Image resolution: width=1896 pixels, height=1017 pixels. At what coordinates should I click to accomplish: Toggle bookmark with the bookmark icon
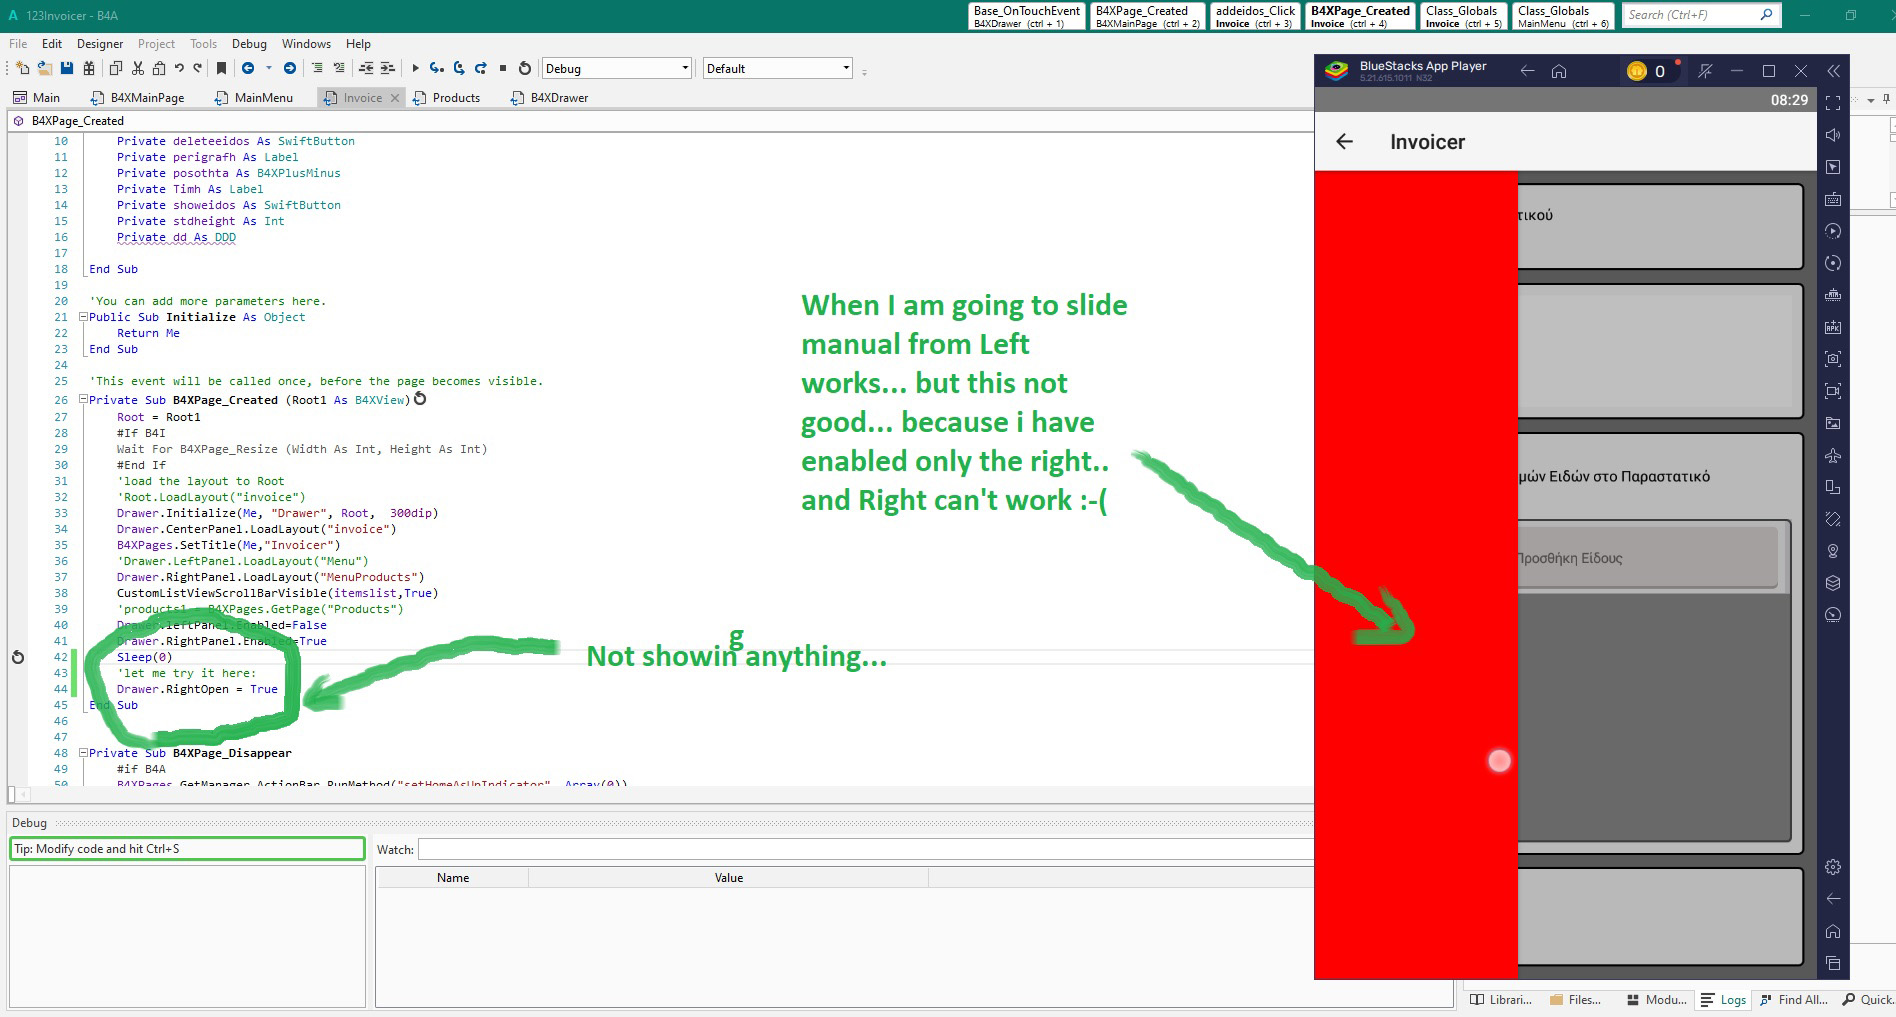coord(222,68)
